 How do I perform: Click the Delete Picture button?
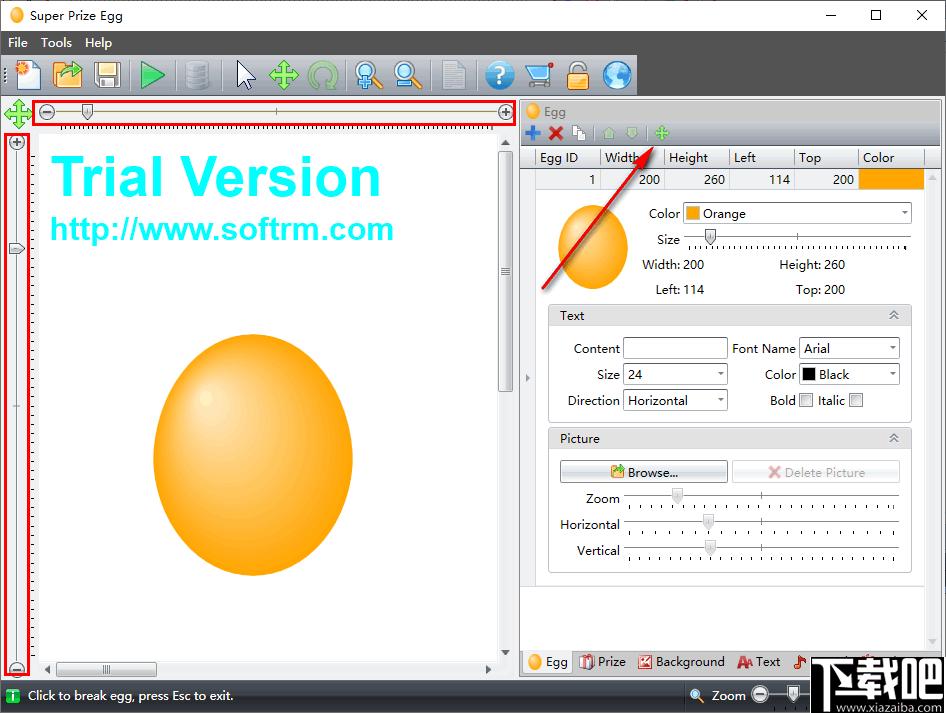click(x=816, y=472)
